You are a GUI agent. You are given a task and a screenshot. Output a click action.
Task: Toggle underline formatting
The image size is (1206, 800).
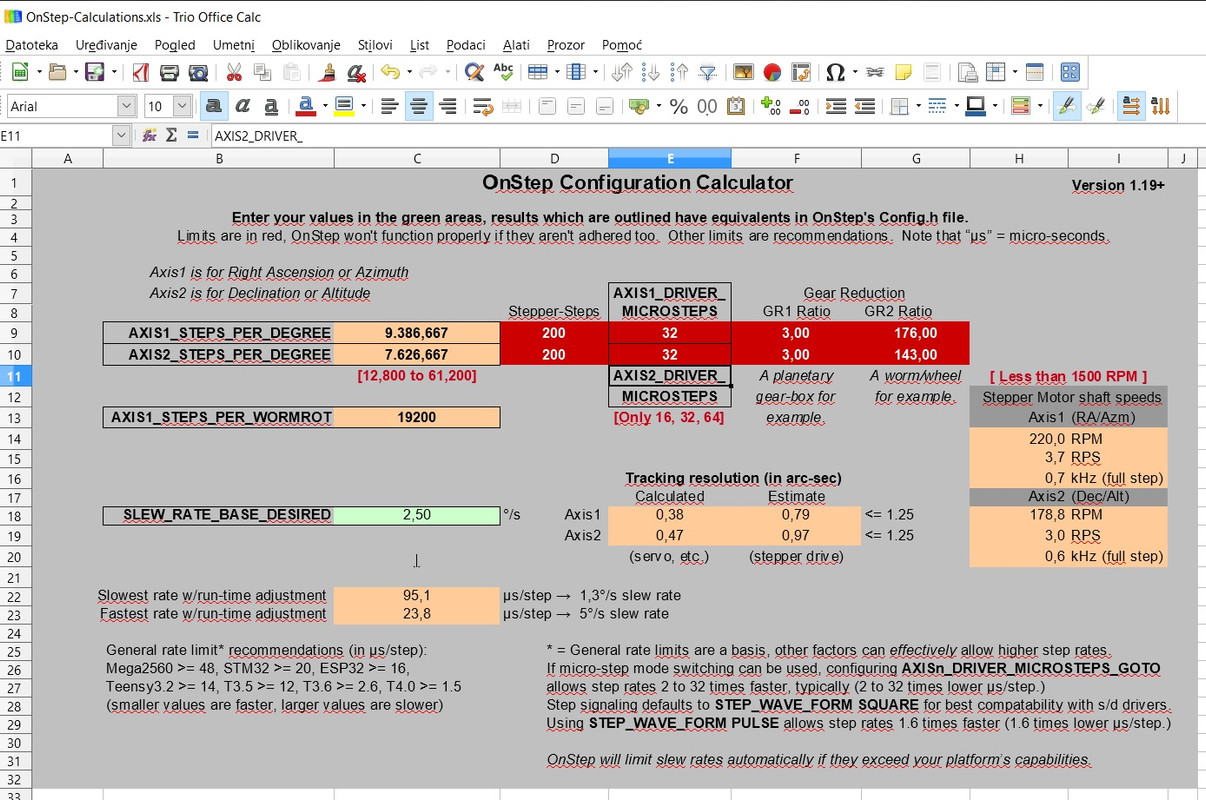point(271,106)
